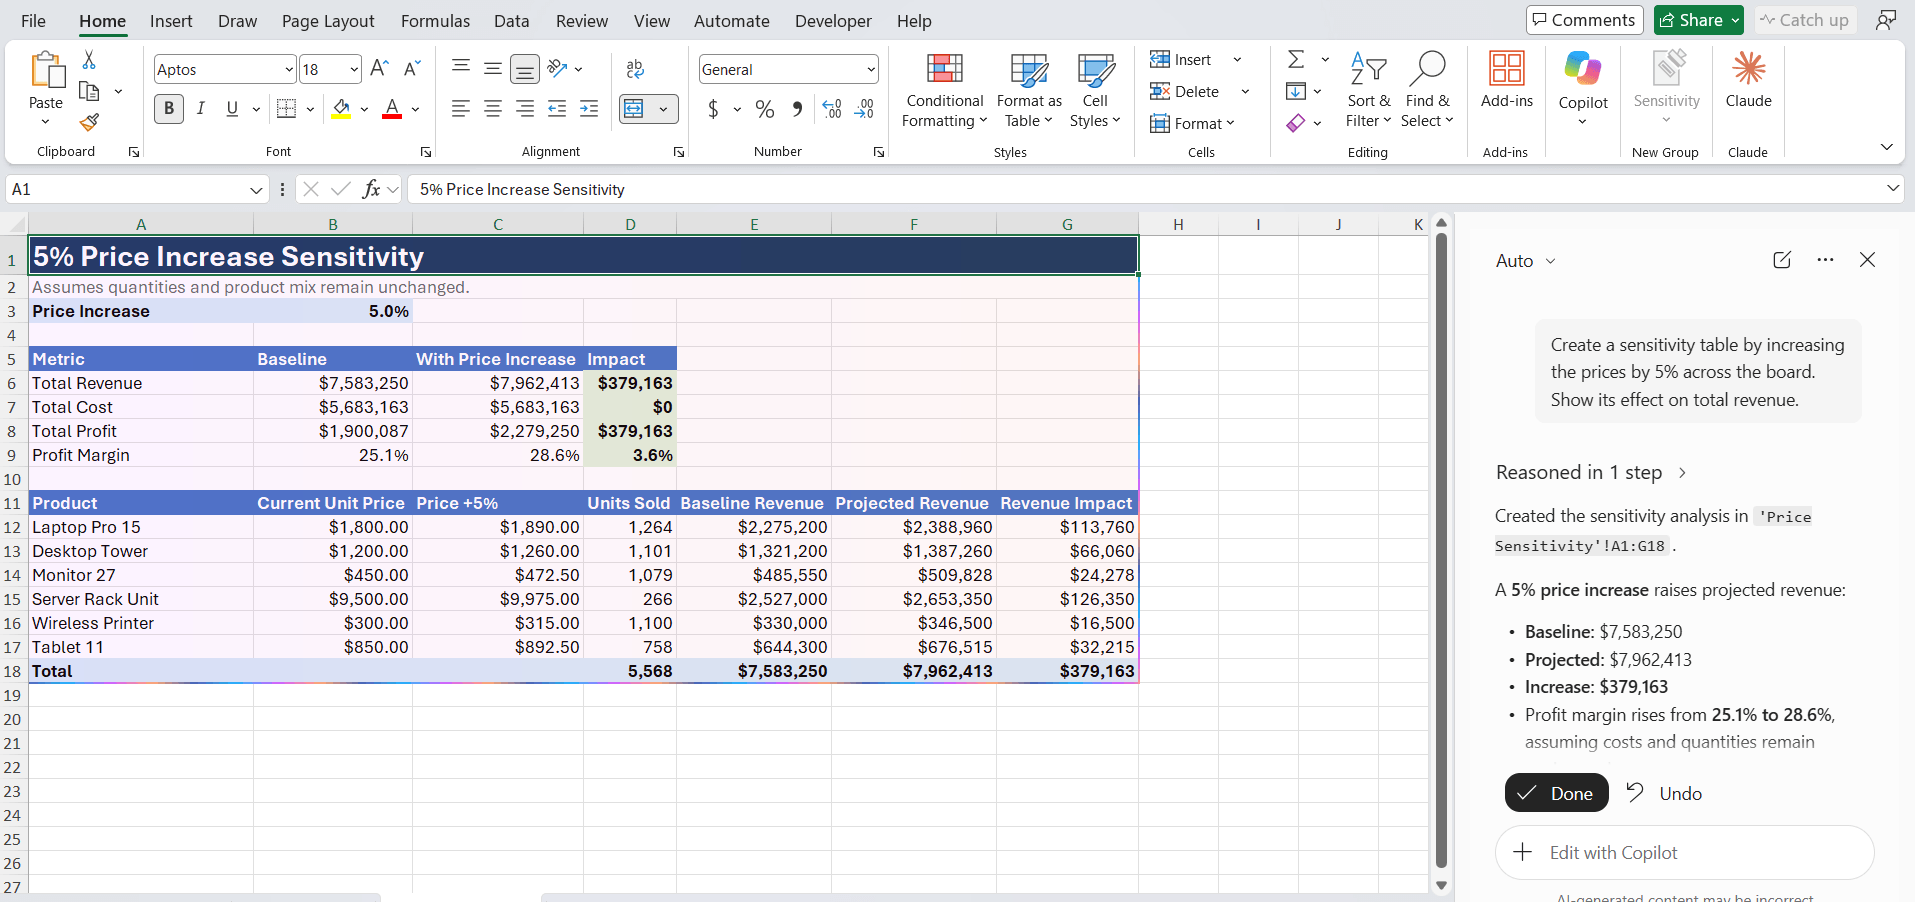Switch to the Developer tab
Image resolution: width=1915 pixels, height=902 pixels.
[833, 20]
